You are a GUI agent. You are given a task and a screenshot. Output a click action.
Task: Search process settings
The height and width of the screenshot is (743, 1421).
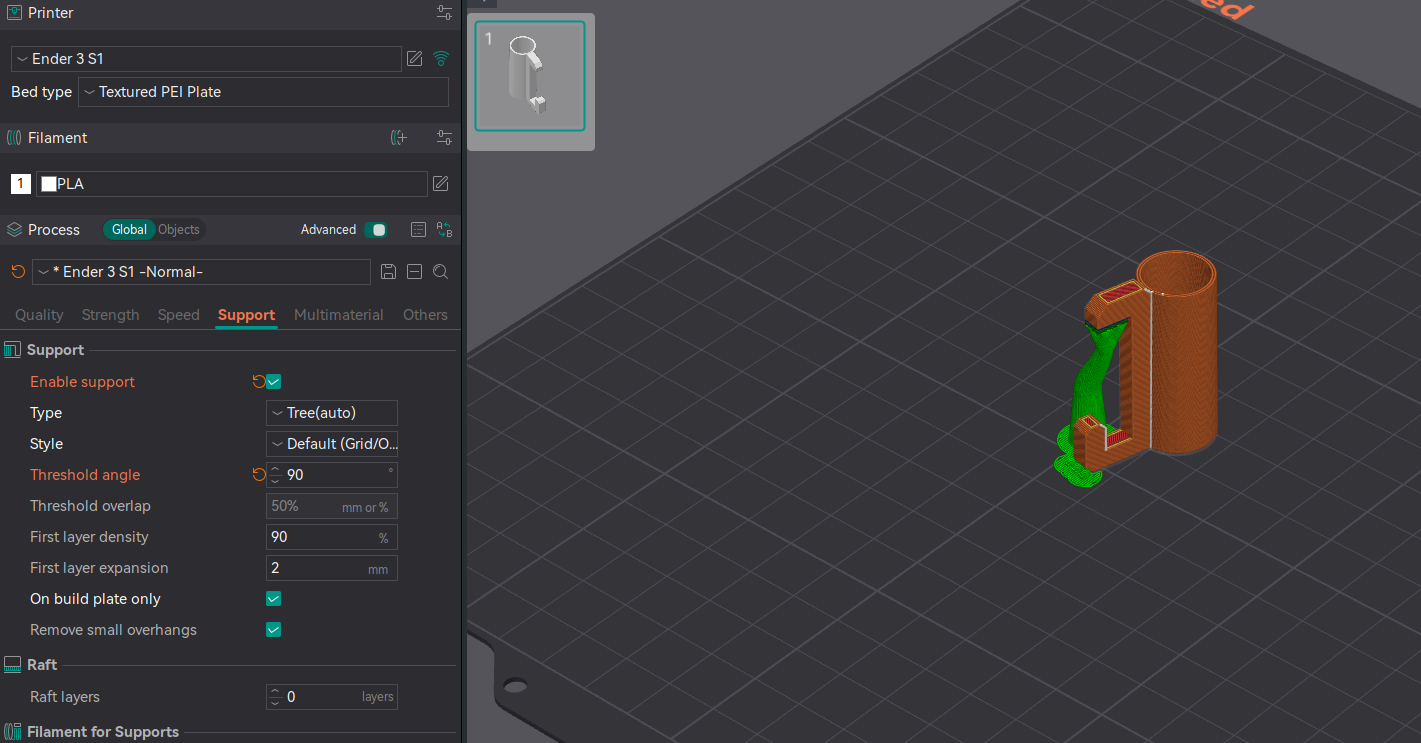point(440,272)
